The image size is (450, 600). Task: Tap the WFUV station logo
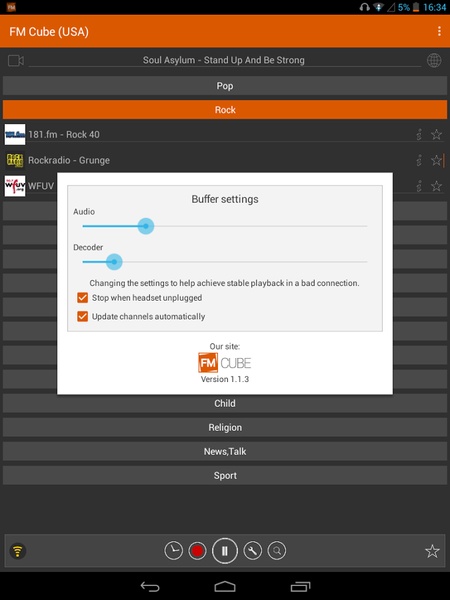coord(15,186)
